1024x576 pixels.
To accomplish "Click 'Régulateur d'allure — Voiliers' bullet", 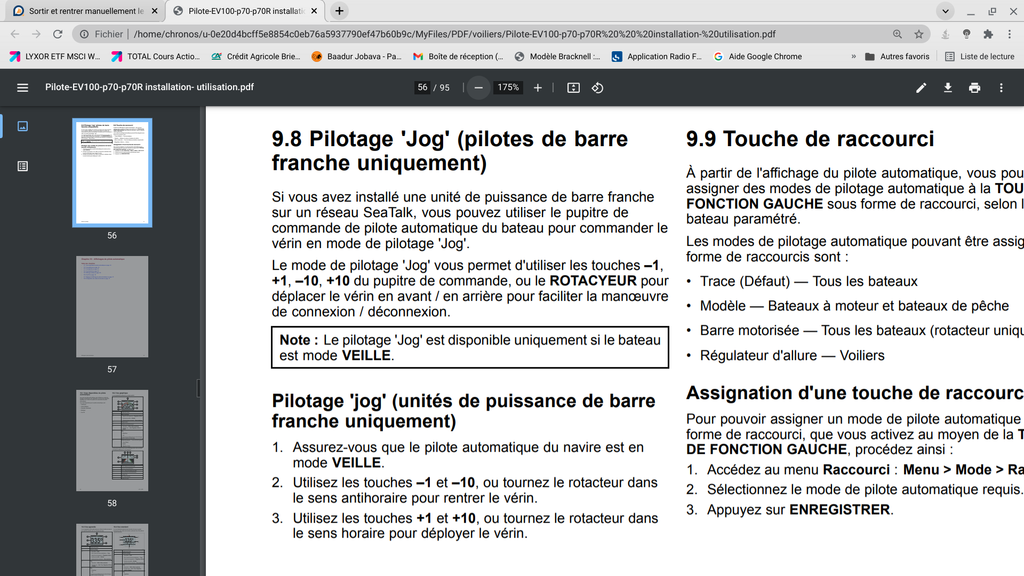I will [792, 355].
